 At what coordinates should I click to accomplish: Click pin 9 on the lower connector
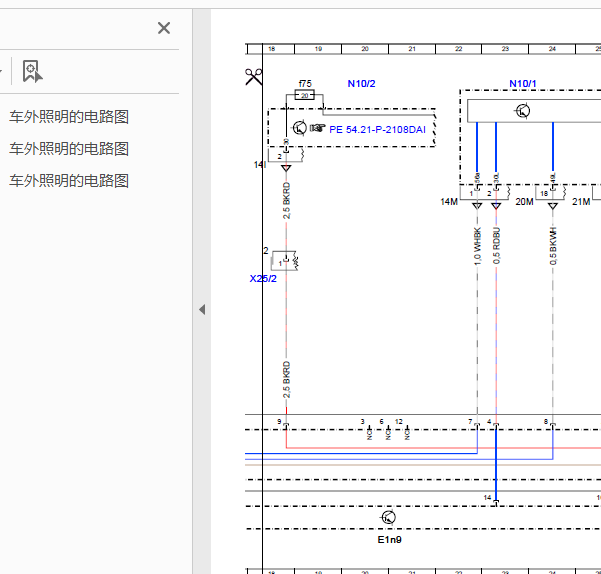pyautogui.click(x=279, y=421)
